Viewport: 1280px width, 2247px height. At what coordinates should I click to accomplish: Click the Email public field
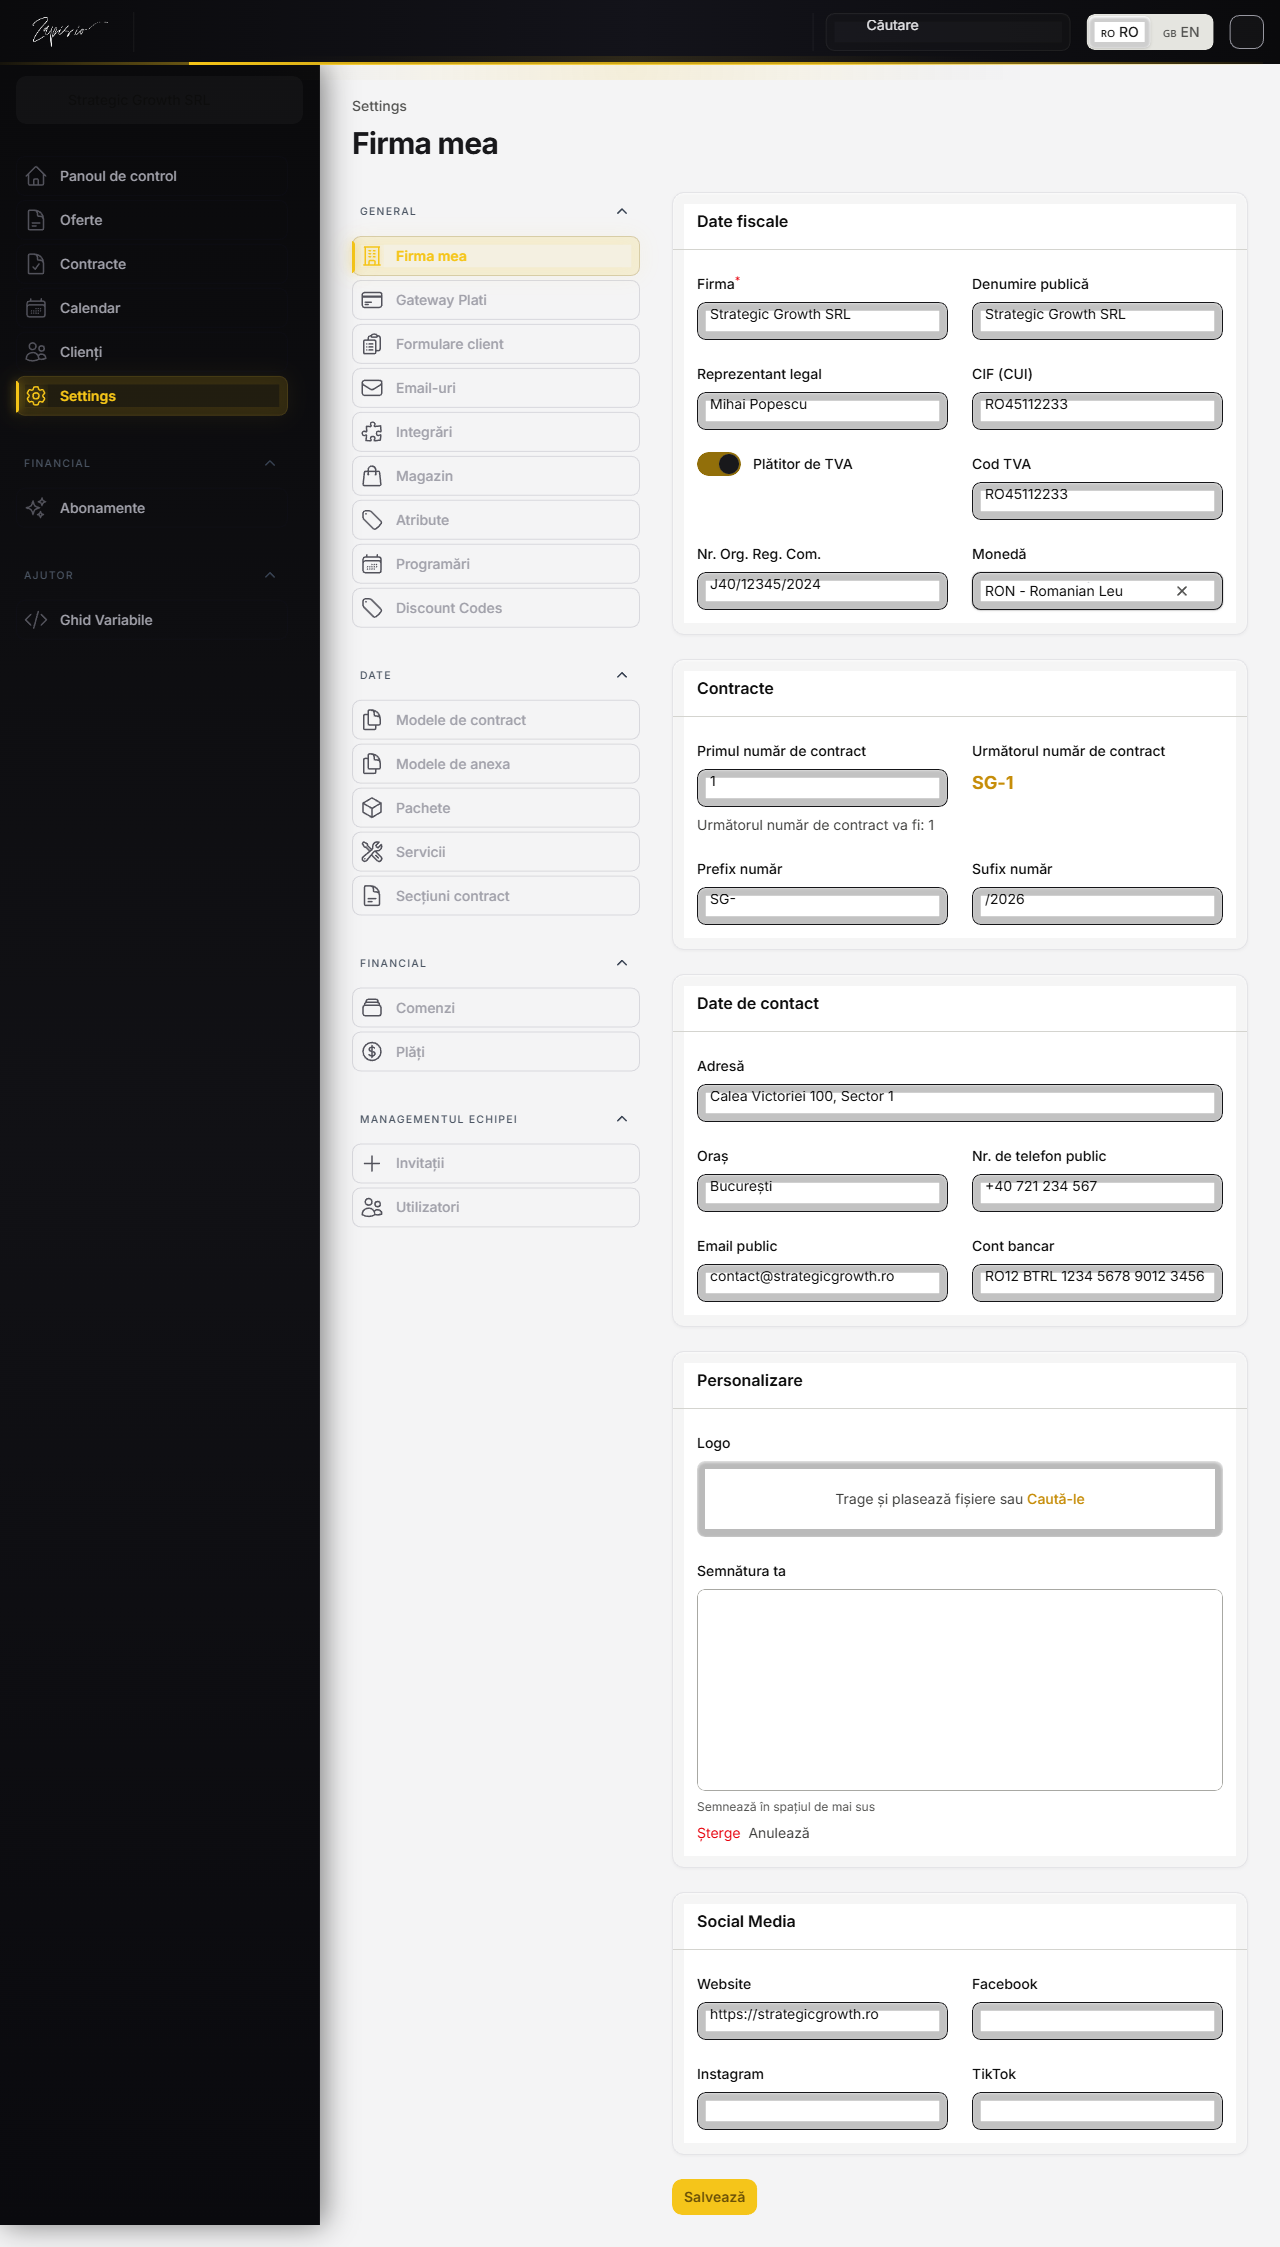(822, 1283)
